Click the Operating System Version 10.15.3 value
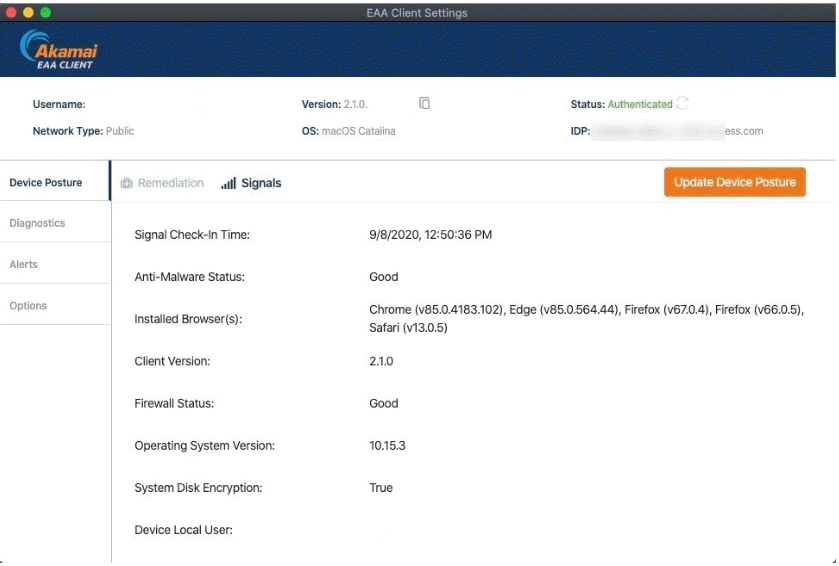 click(390, 446)
